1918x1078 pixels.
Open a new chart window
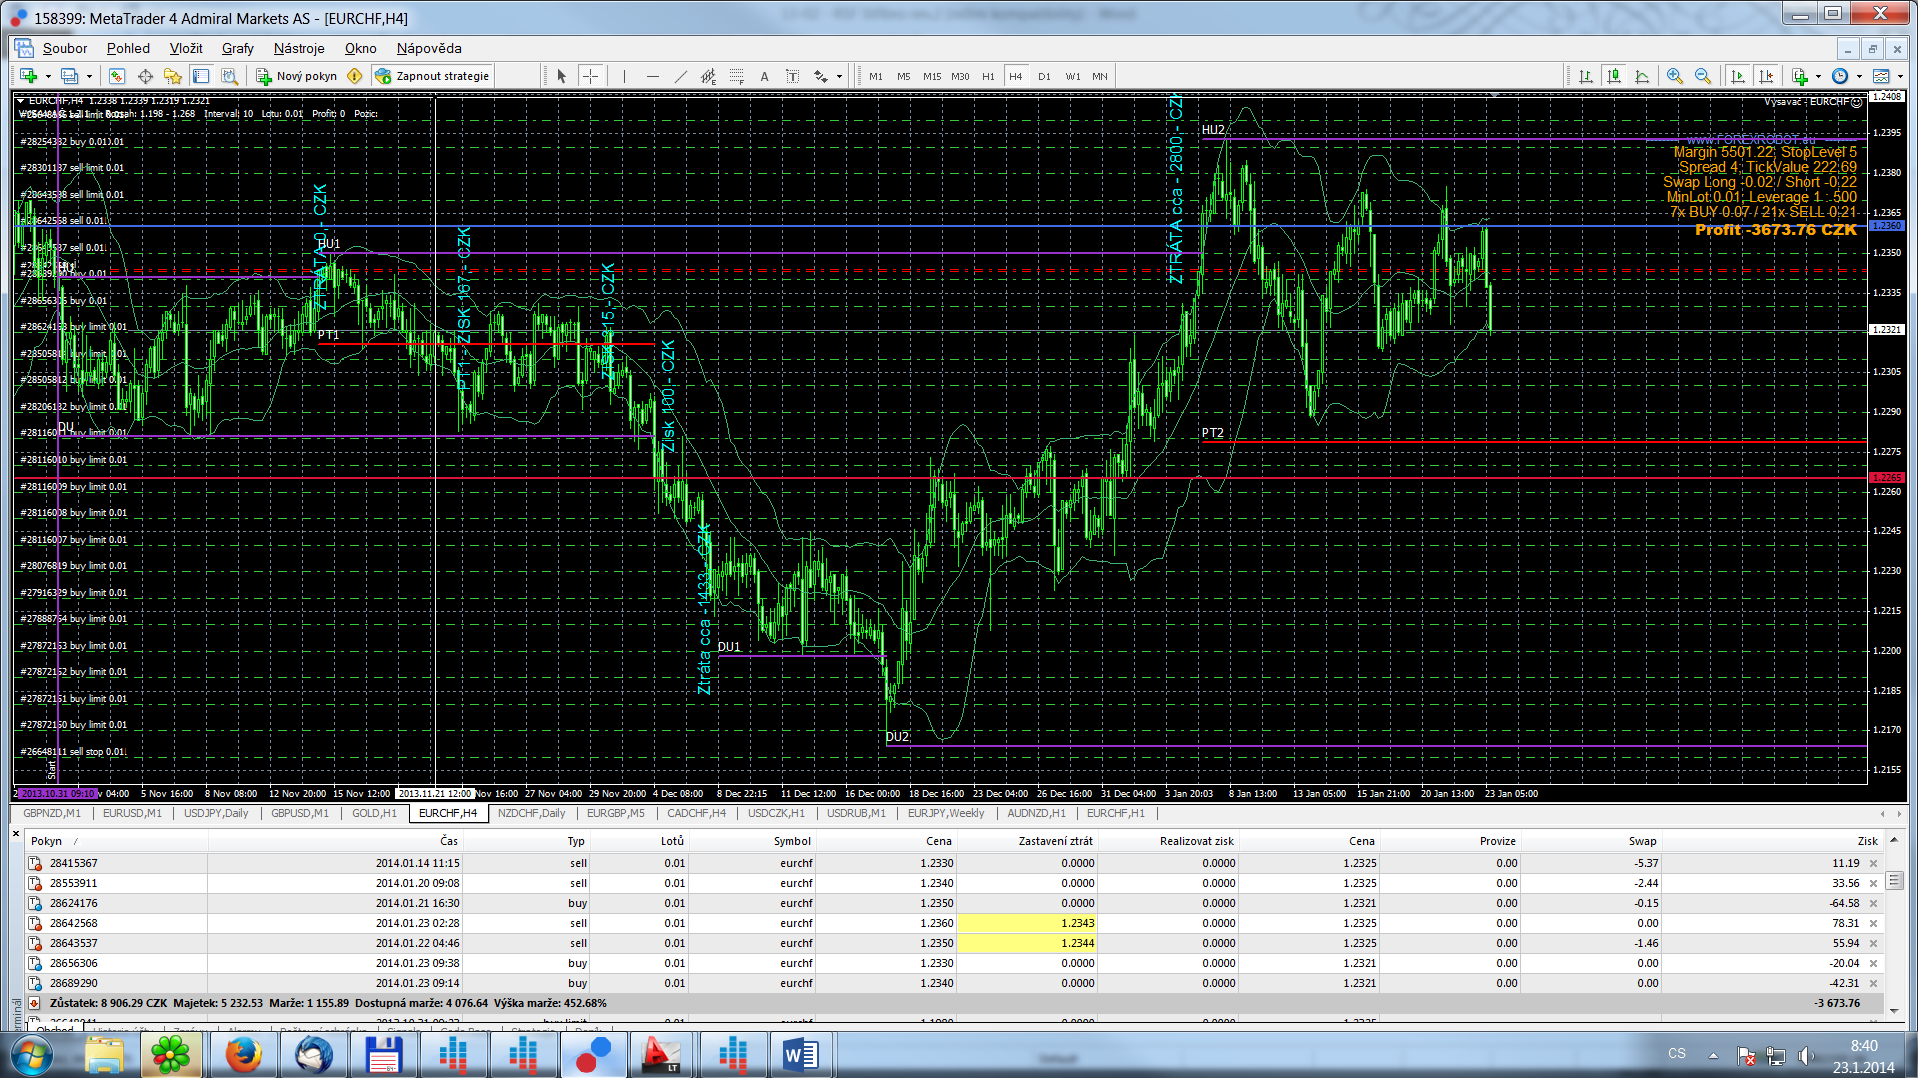pyautogui.click(x=28, y=76)
